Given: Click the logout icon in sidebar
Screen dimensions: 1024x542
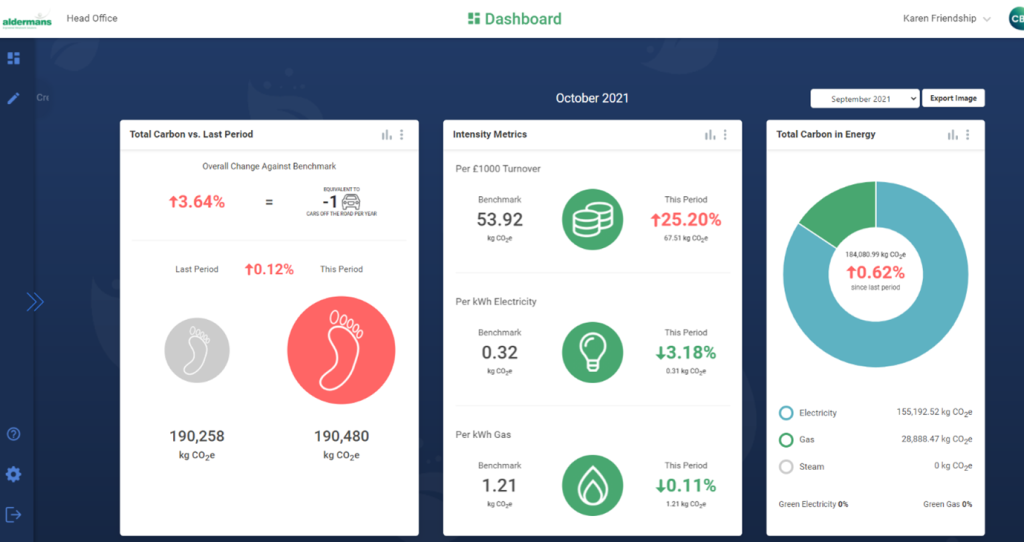Looking at the screenshot, I should click(14, 515).
